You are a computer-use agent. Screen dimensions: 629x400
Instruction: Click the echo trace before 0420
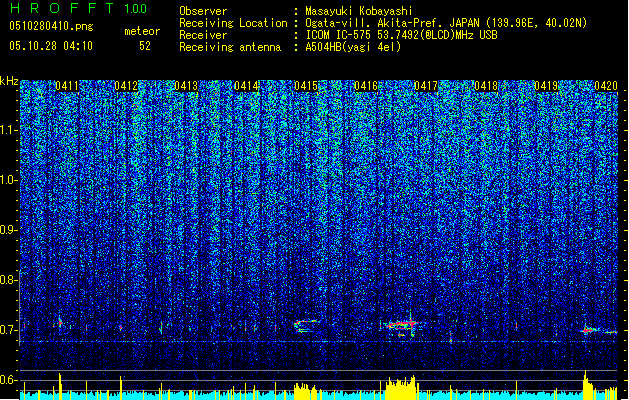tap(598, 331)
